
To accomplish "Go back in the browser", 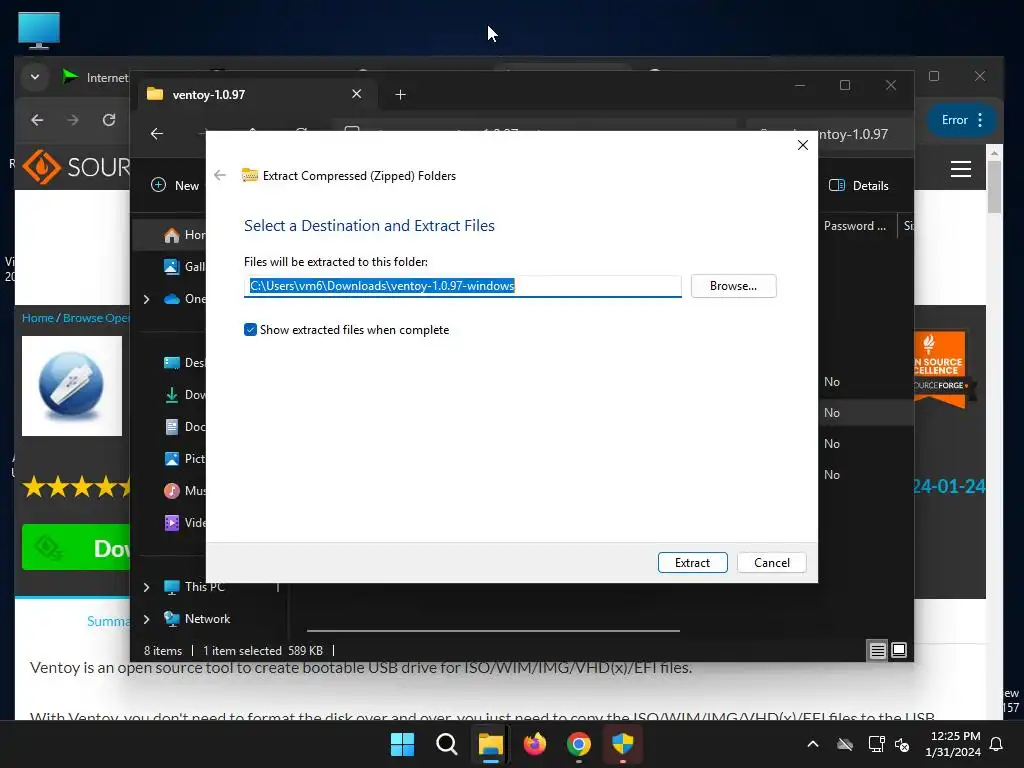I will (x=37, y=120).
